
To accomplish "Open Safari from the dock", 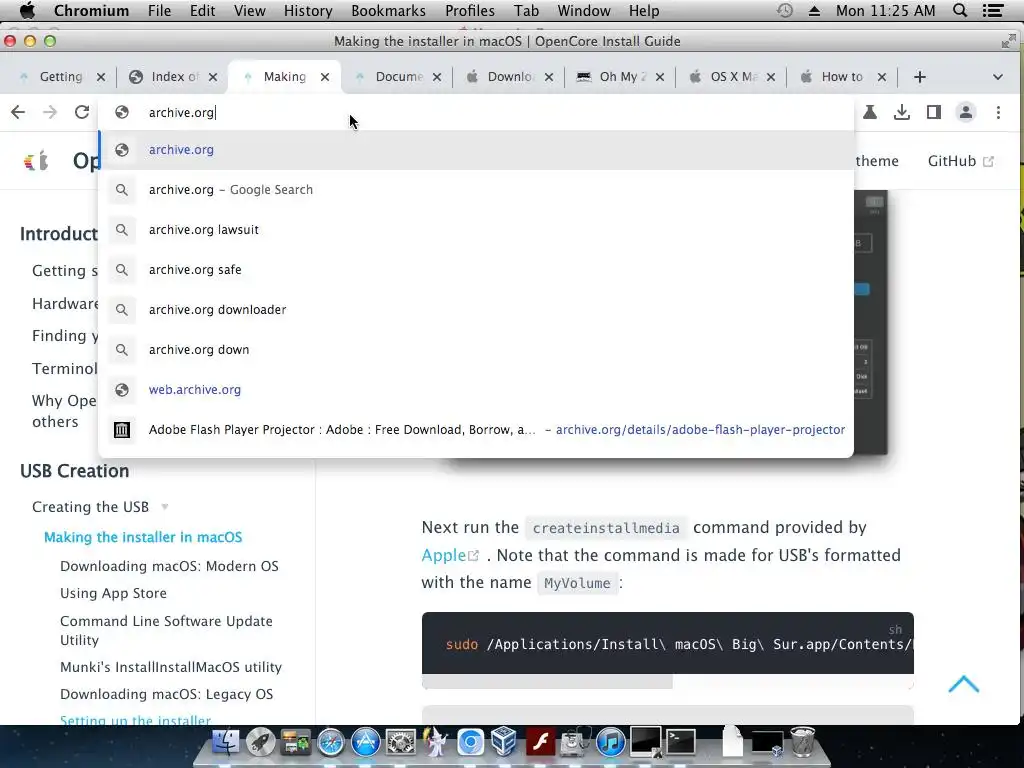I will 330,743.
